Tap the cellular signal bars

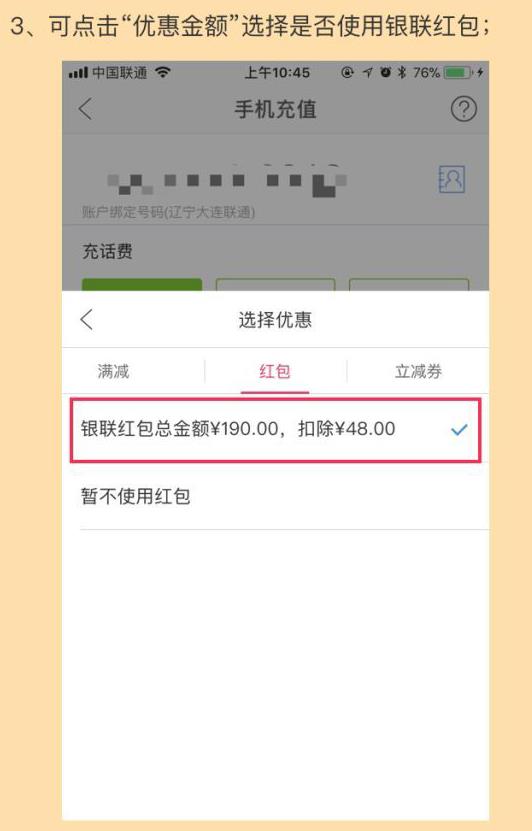click(x=78, y=73)
